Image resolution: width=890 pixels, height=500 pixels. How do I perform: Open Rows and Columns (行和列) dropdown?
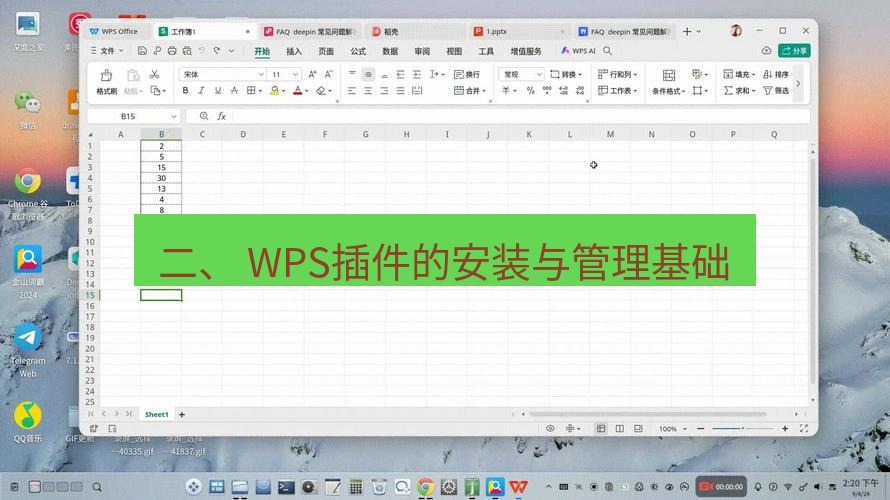(618, 74)
